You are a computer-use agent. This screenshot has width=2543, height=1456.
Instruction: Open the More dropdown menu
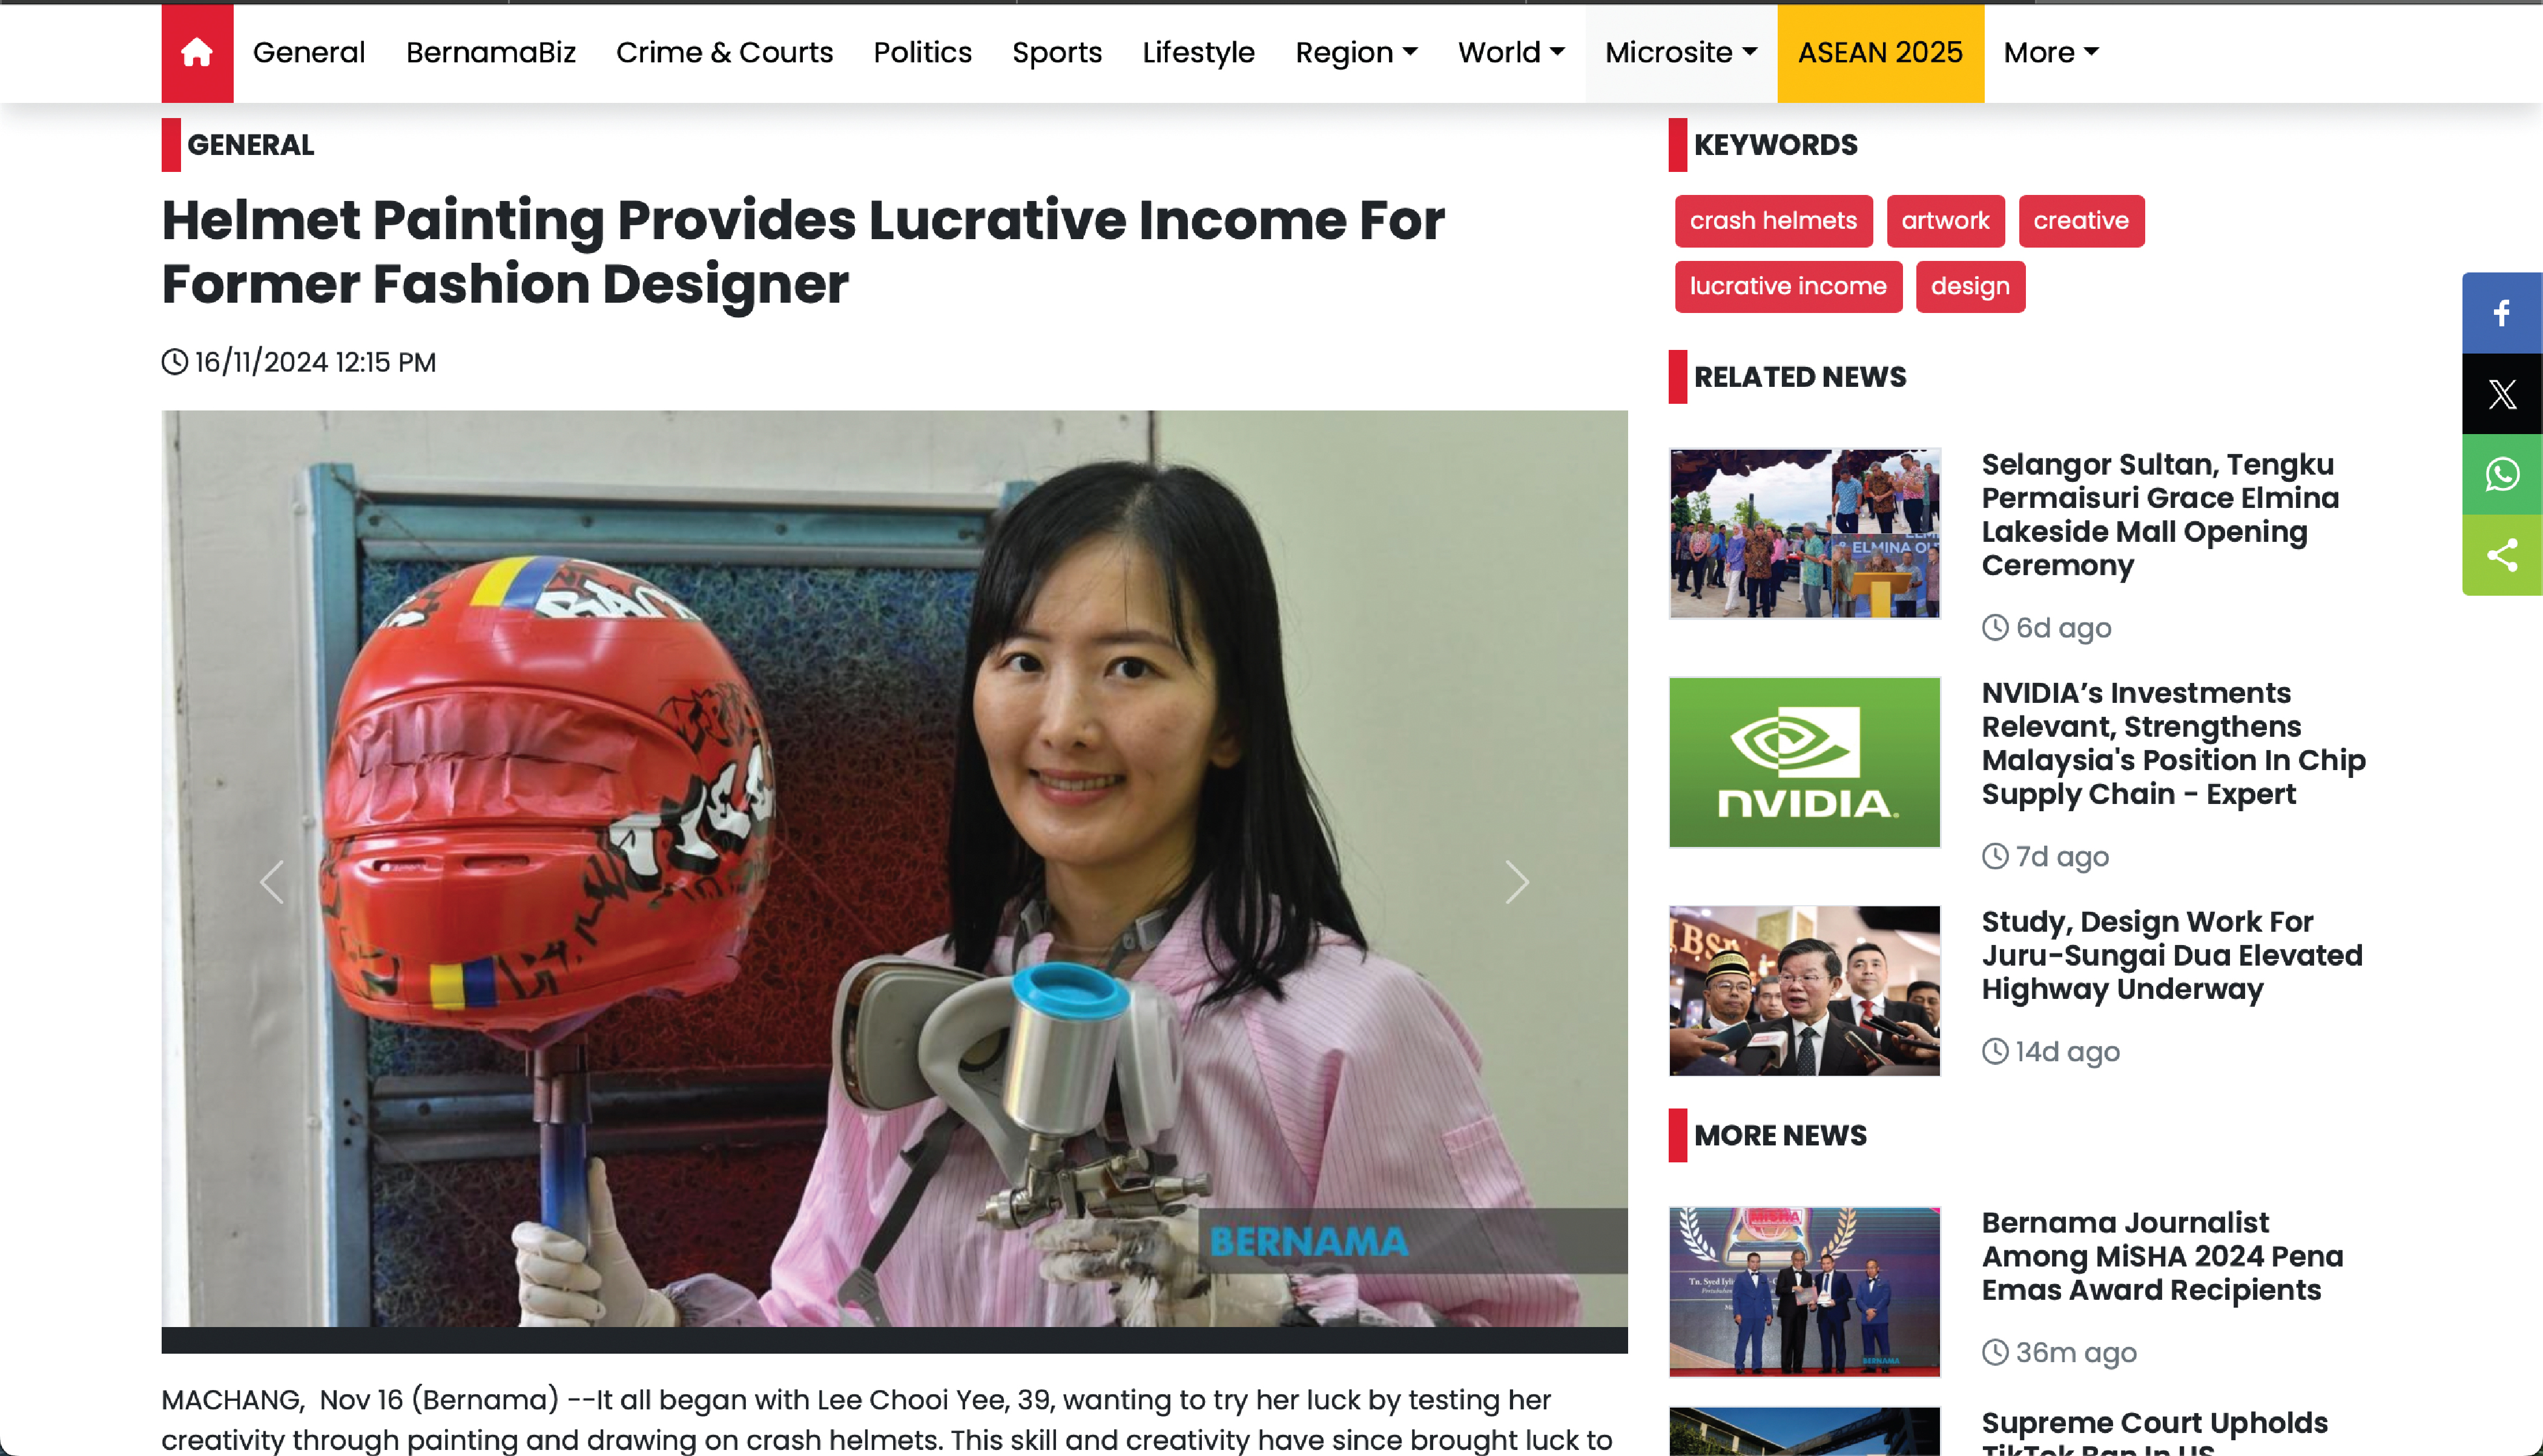2051,52
